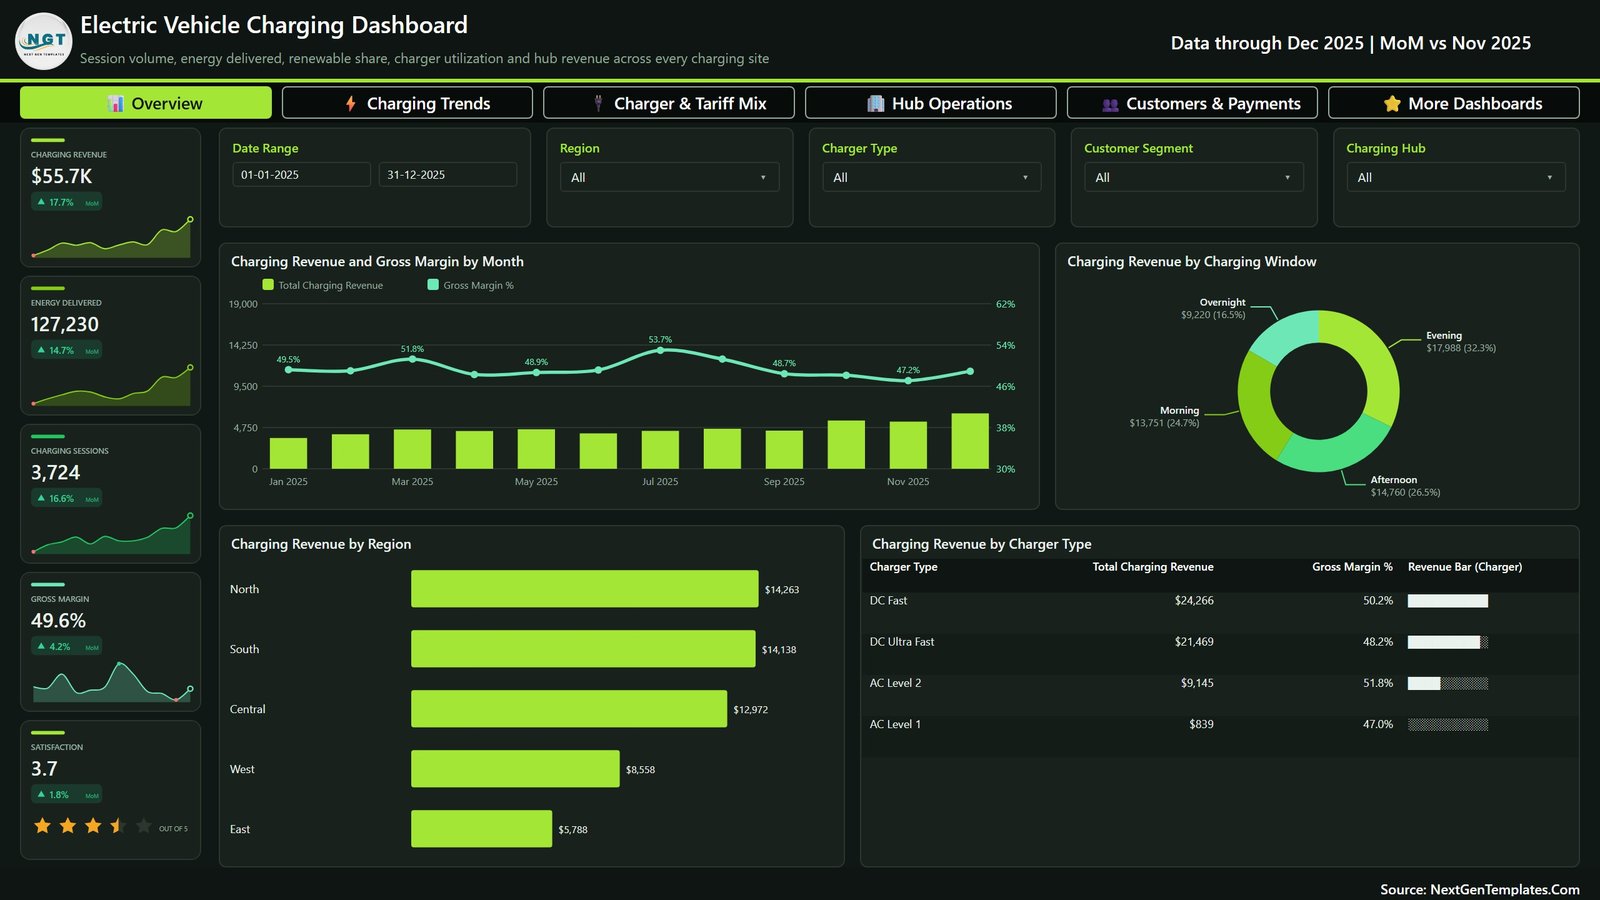Select the Central region bar
The image size is (1600, 900).
(569, 709)
